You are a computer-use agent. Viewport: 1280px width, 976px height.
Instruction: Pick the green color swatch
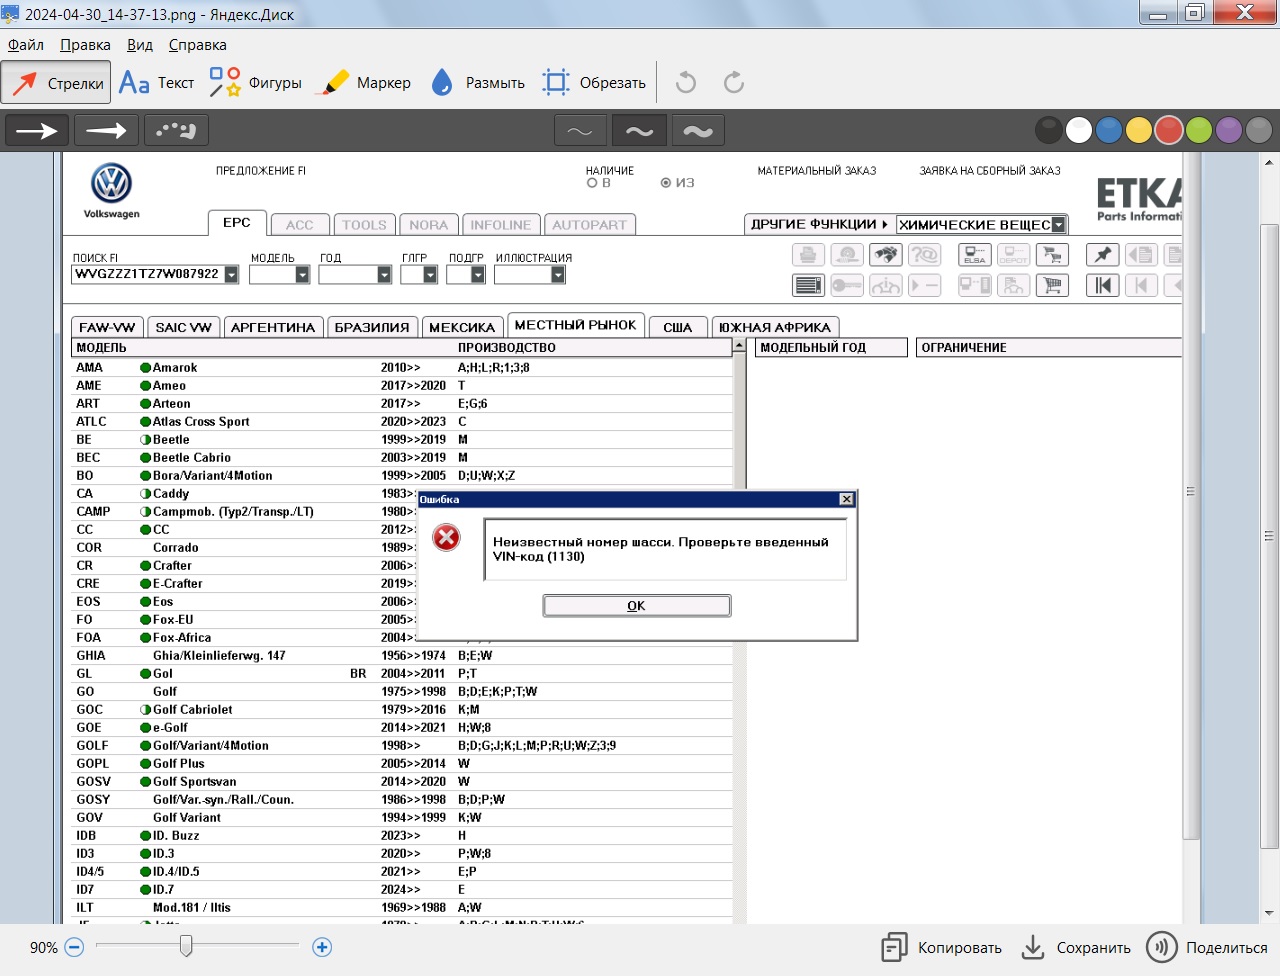tap(1199, 130)
